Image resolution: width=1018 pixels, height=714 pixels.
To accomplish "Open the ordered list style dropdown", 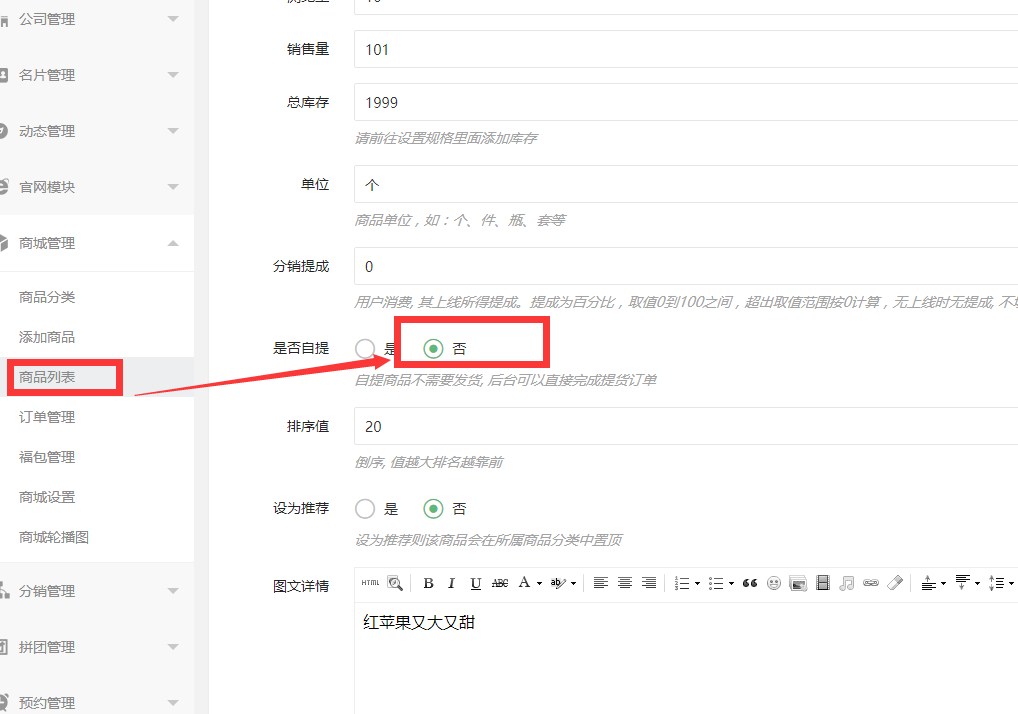I will click(697, 584).
